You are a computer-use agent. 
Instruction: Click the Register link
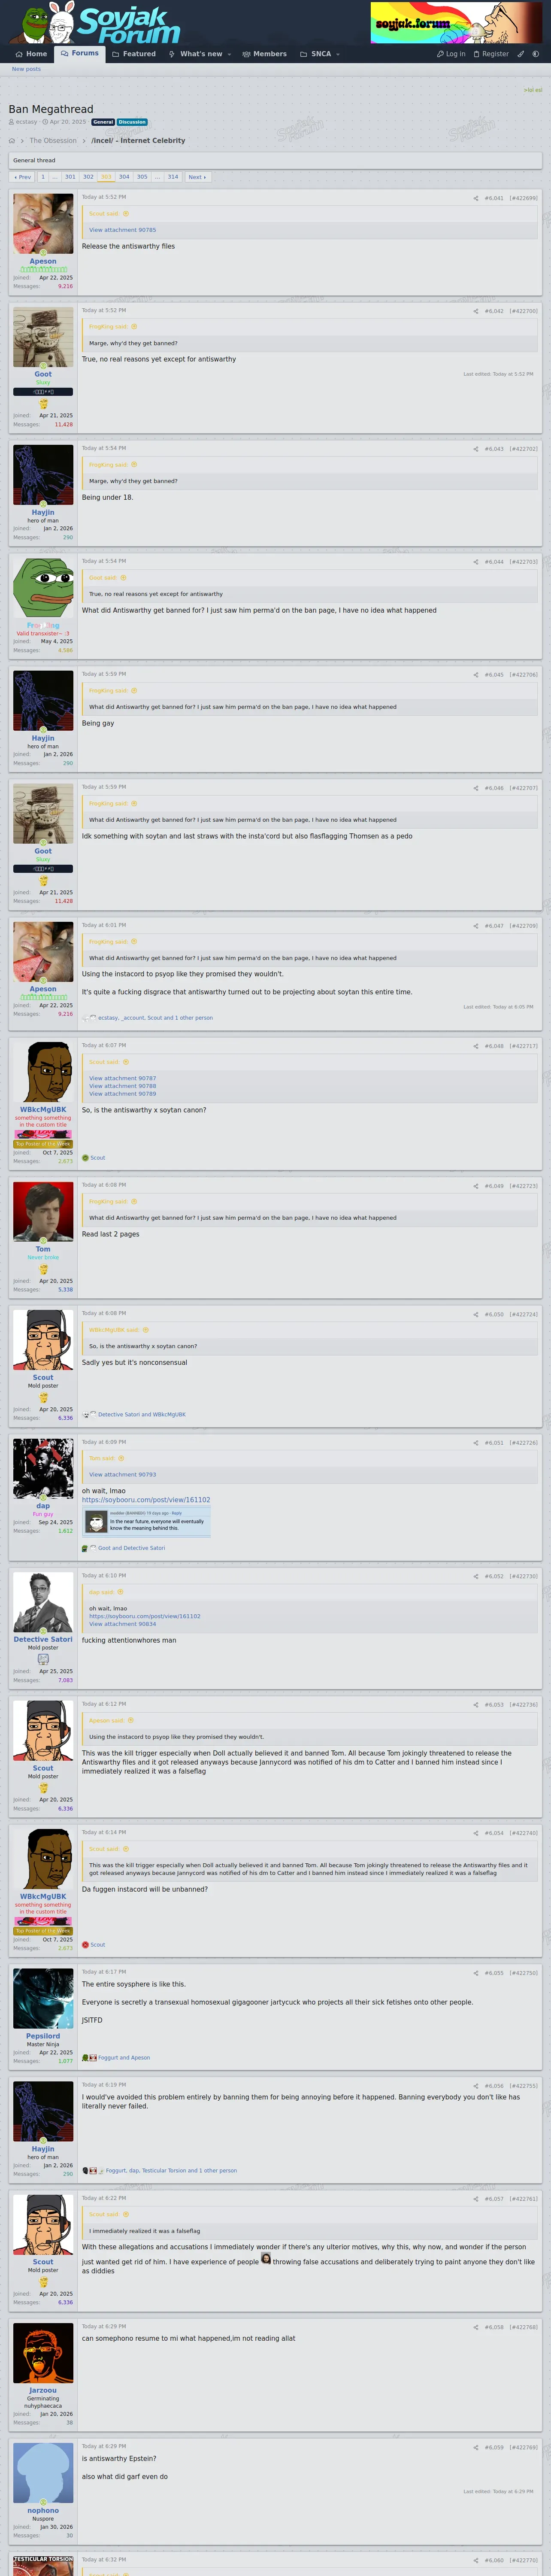491,54
